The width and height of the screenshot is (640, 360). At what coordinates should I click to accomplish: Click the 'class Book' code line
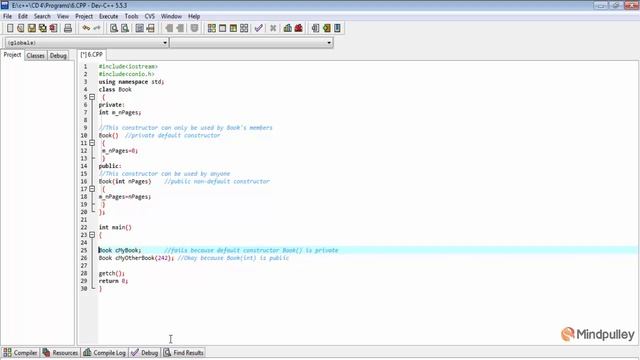click(x=115, y=89)
